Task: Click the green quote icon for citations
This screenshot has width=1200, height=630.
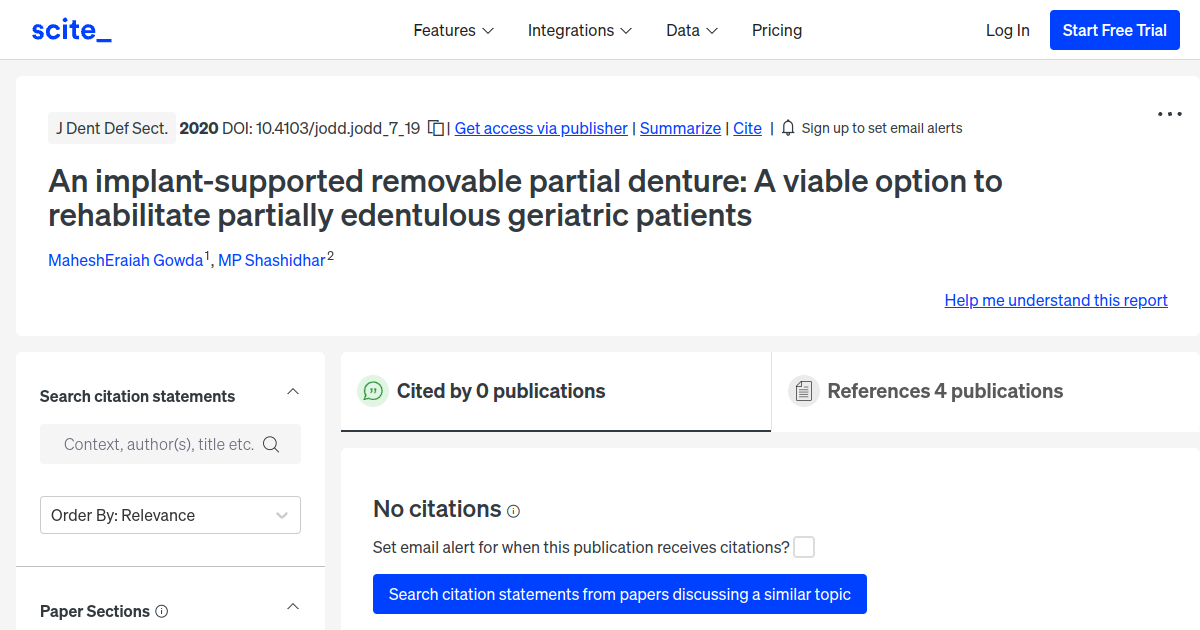Action: coord(373,391)
